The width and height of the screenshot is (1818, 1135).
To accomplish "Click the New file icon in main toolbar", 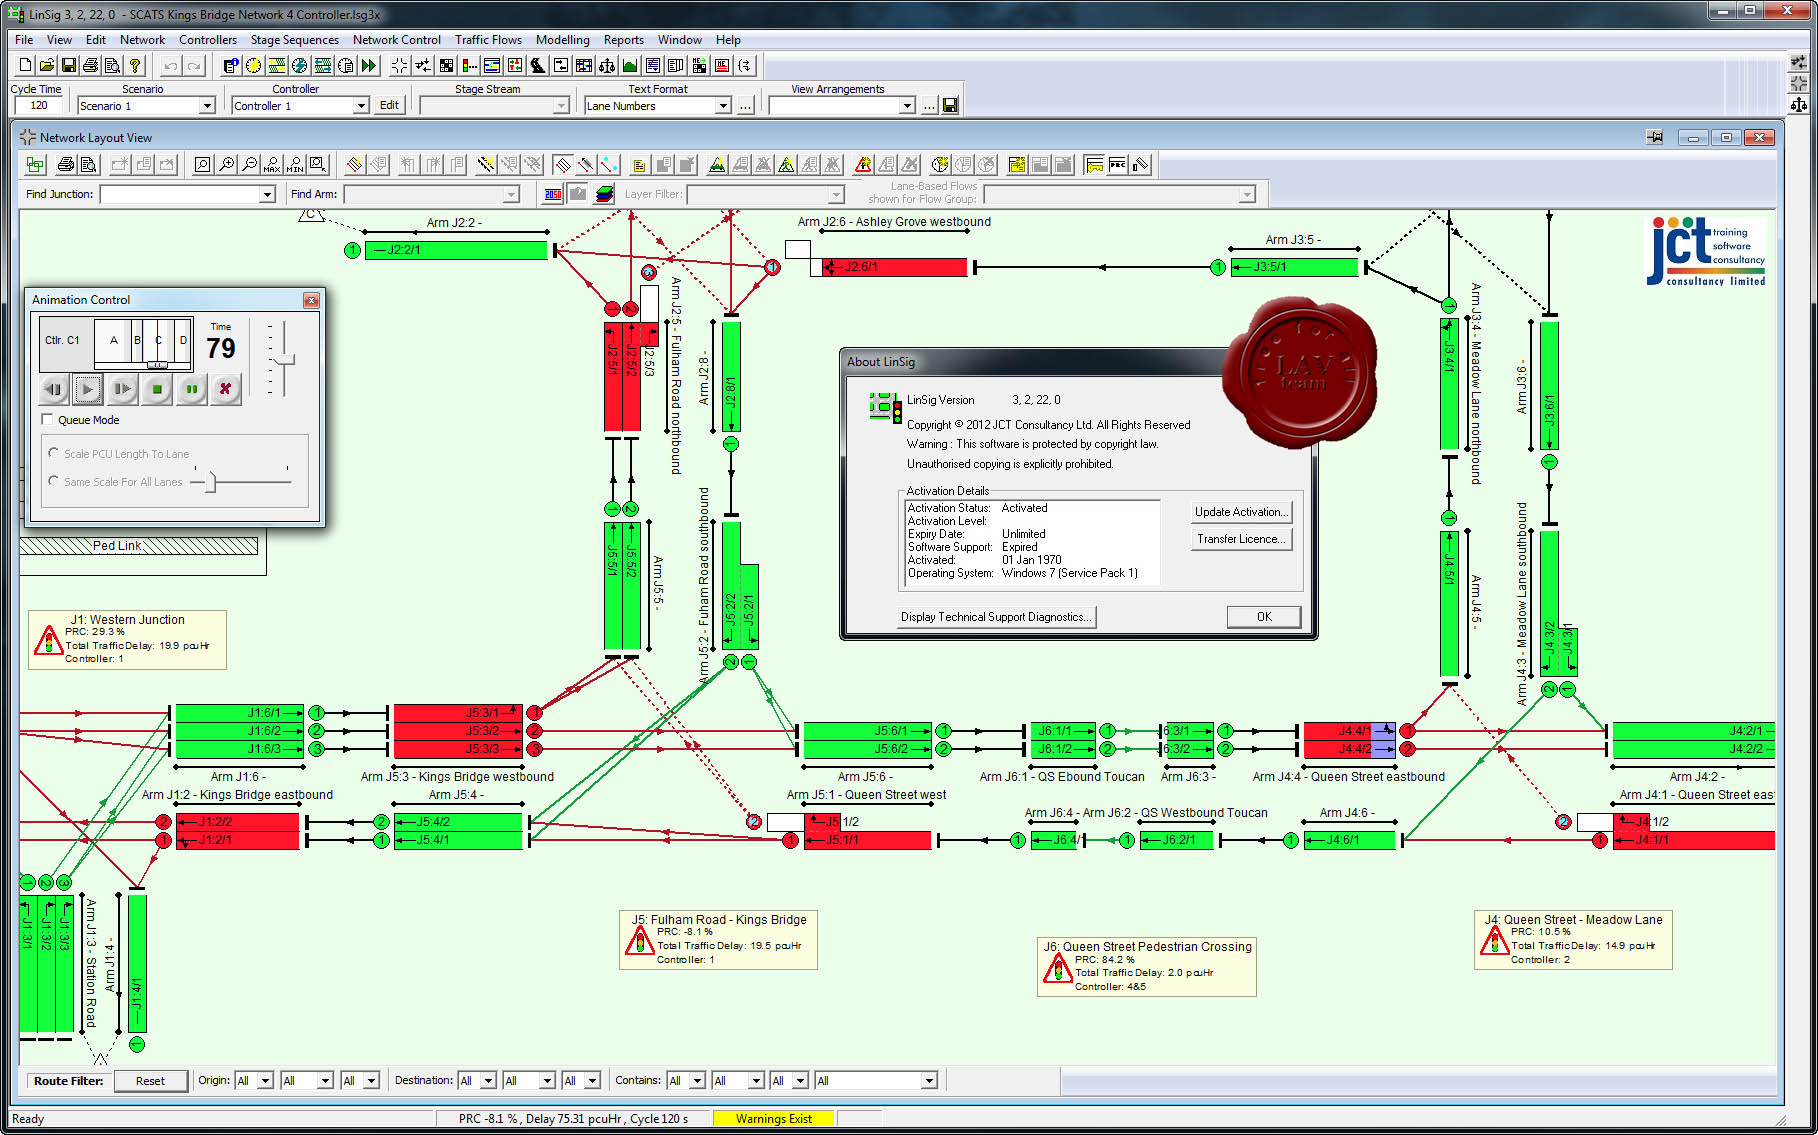I will [26, 65].
